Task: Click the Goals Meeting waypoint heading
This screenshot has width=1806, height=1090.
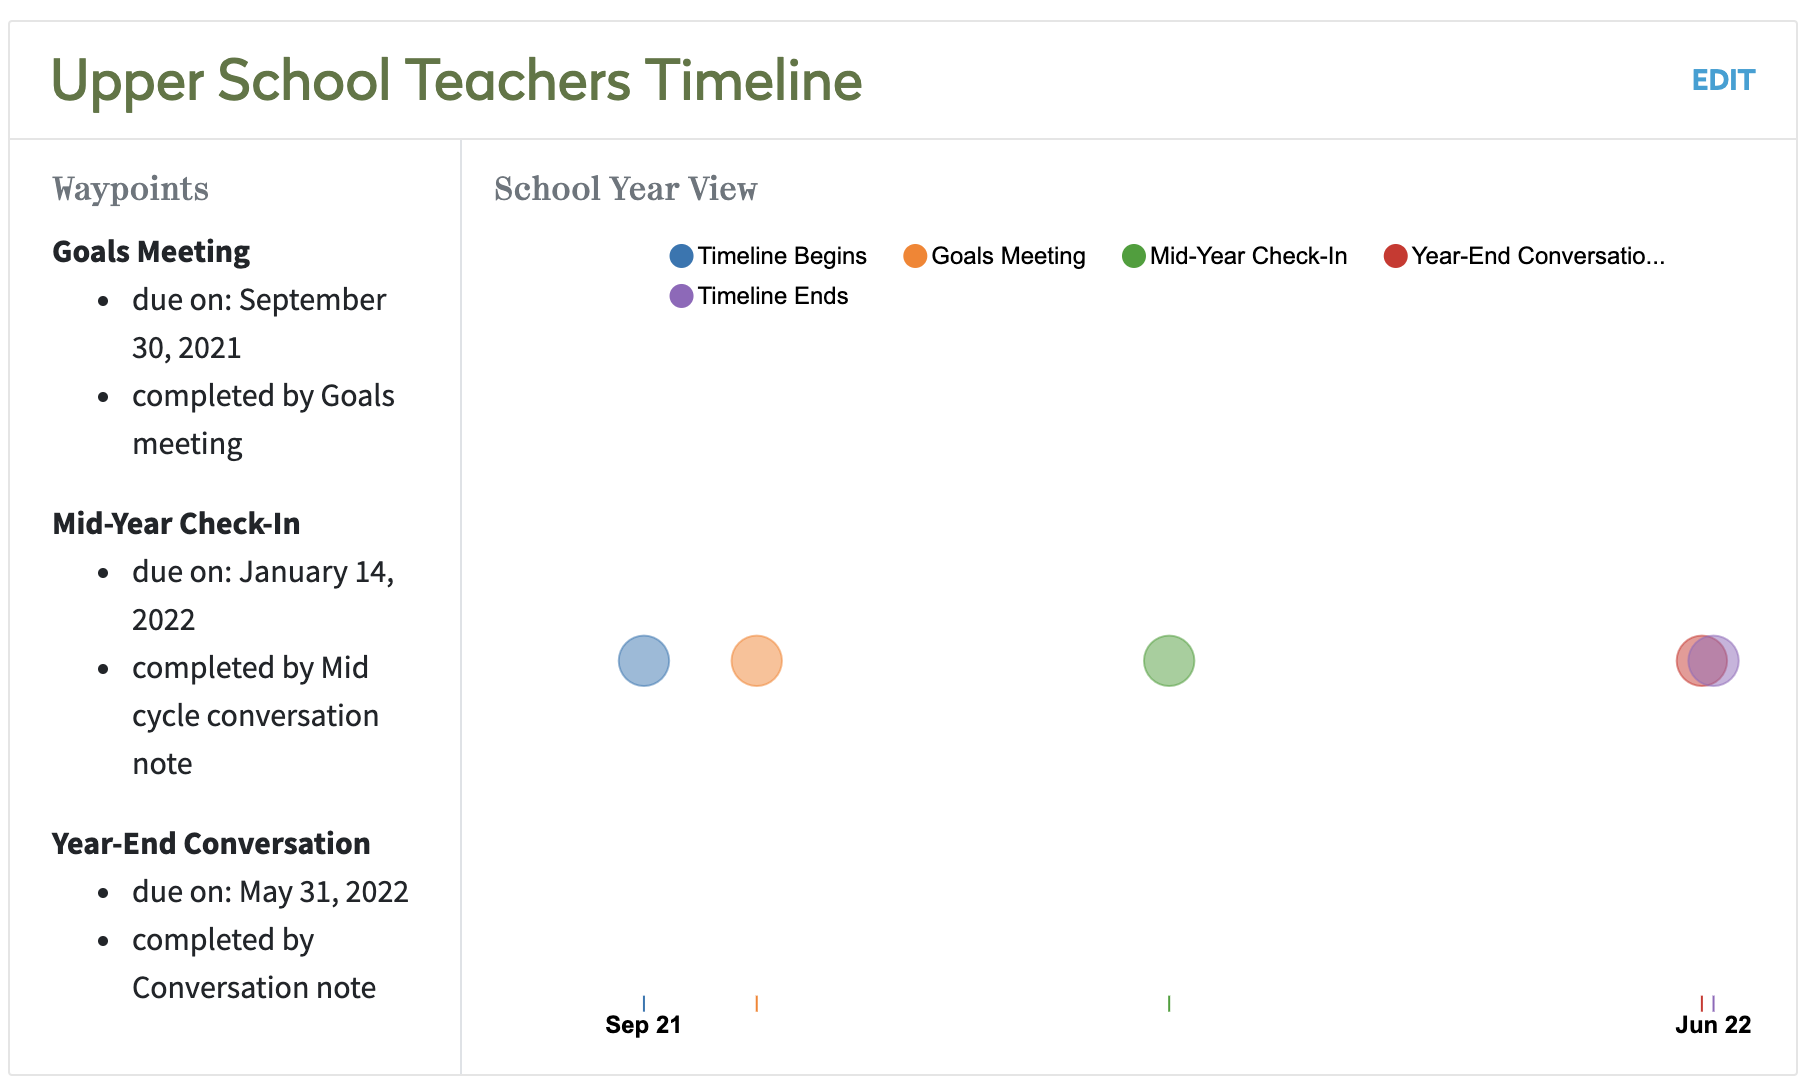Action: (x=151, y=252)
